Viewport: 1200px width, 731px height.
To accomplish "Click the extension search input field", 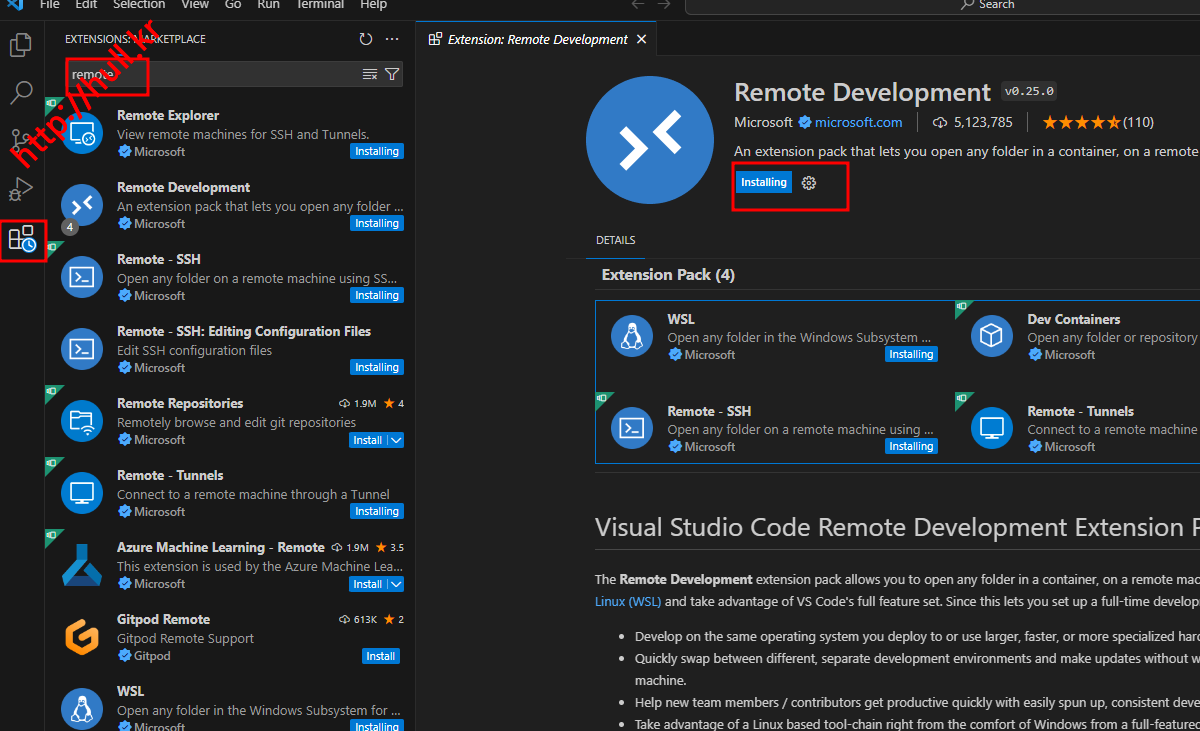I will coord(210,74).
